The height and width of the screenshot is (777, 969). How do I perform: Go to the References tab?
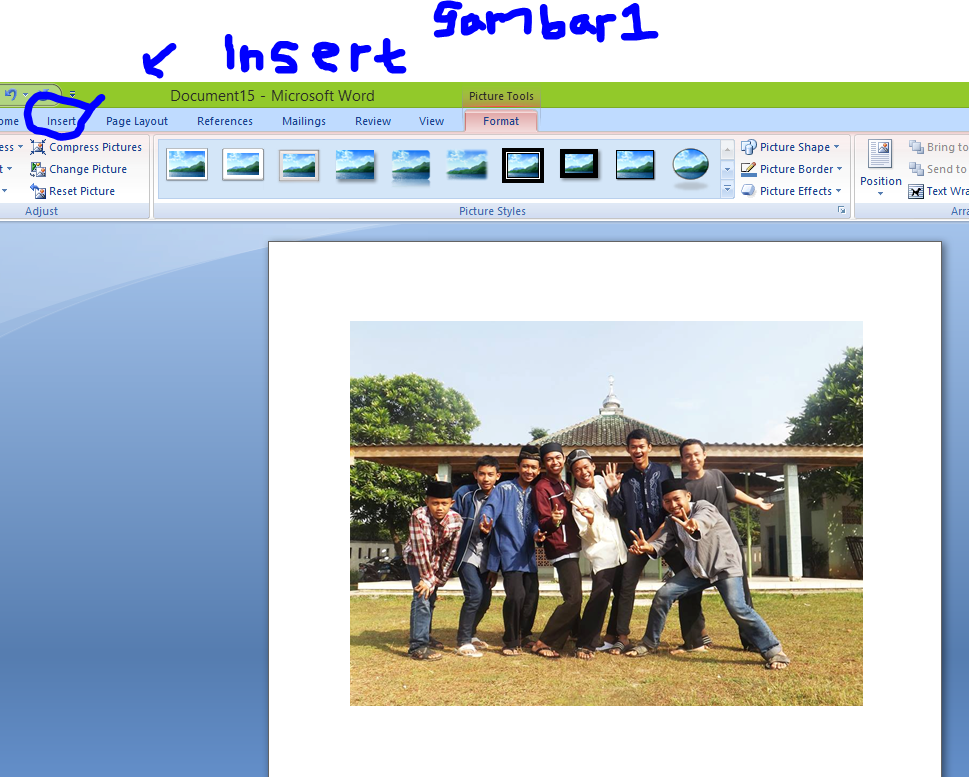click(x=225, y=121)
